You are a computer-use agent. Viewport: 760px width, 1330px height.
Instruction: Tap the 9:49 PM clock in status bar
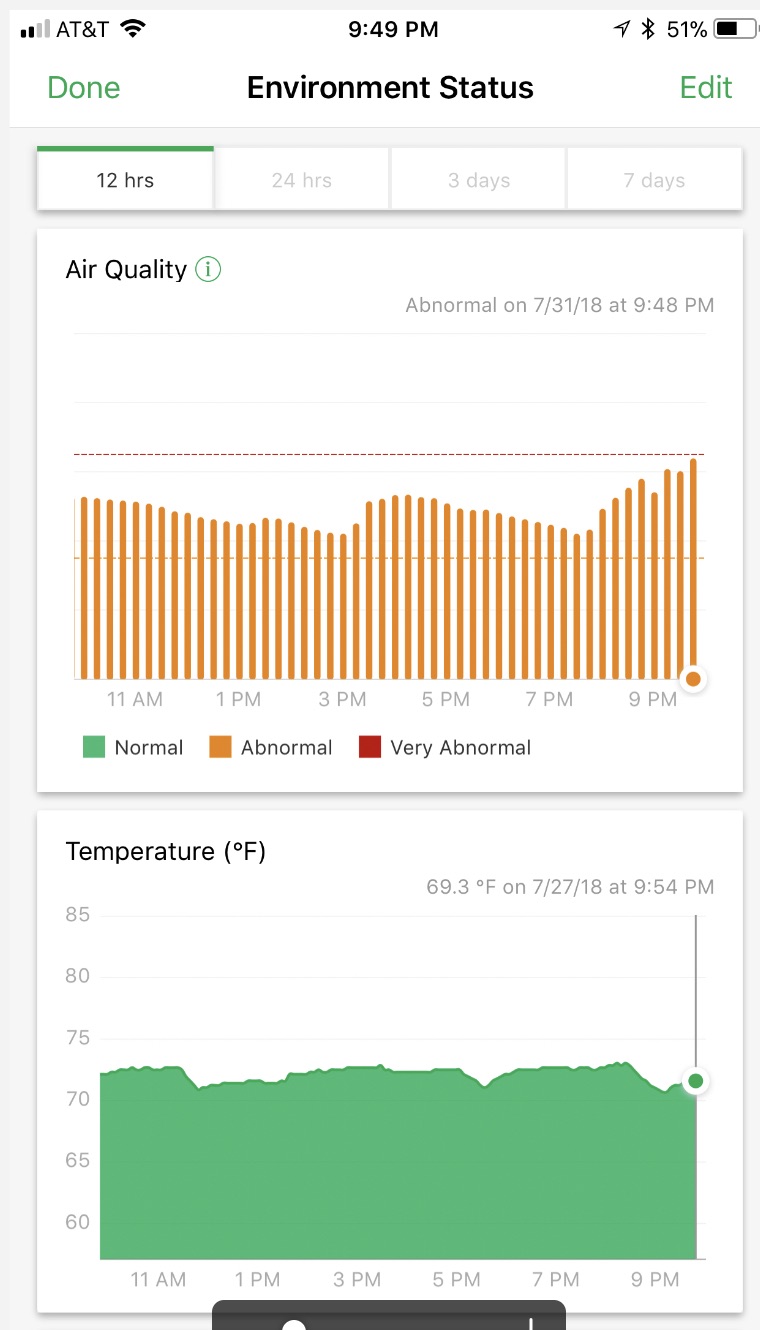click(x=393, y=30)
